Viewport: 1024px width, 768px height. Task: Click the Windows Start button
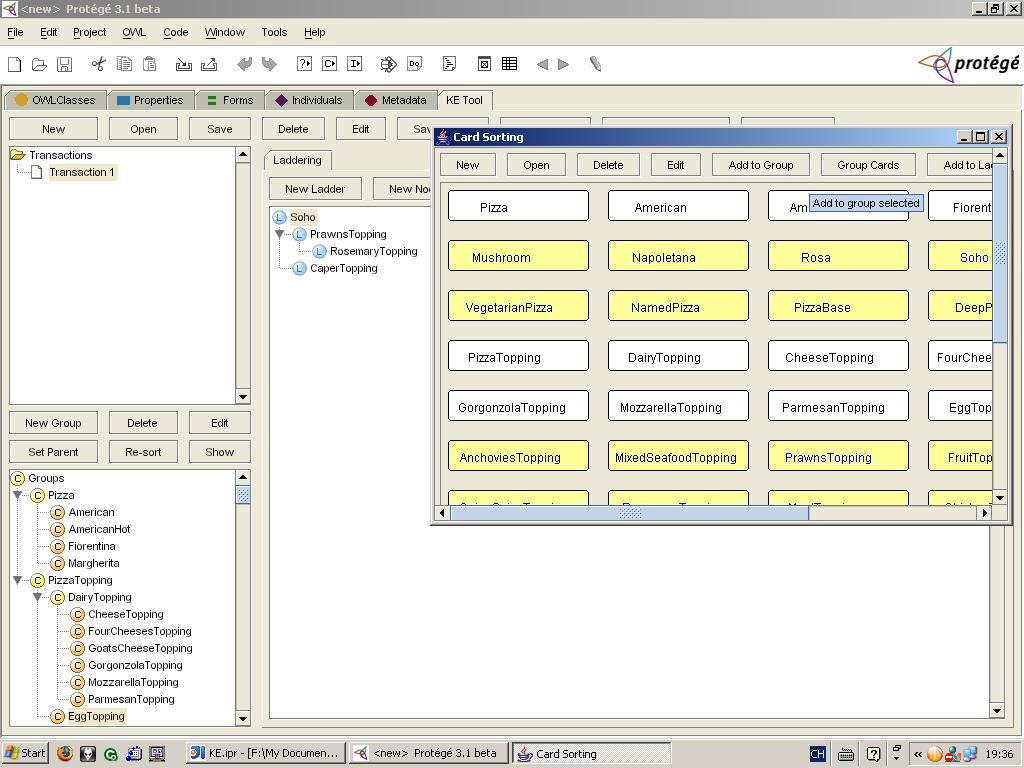pos(26,753)
